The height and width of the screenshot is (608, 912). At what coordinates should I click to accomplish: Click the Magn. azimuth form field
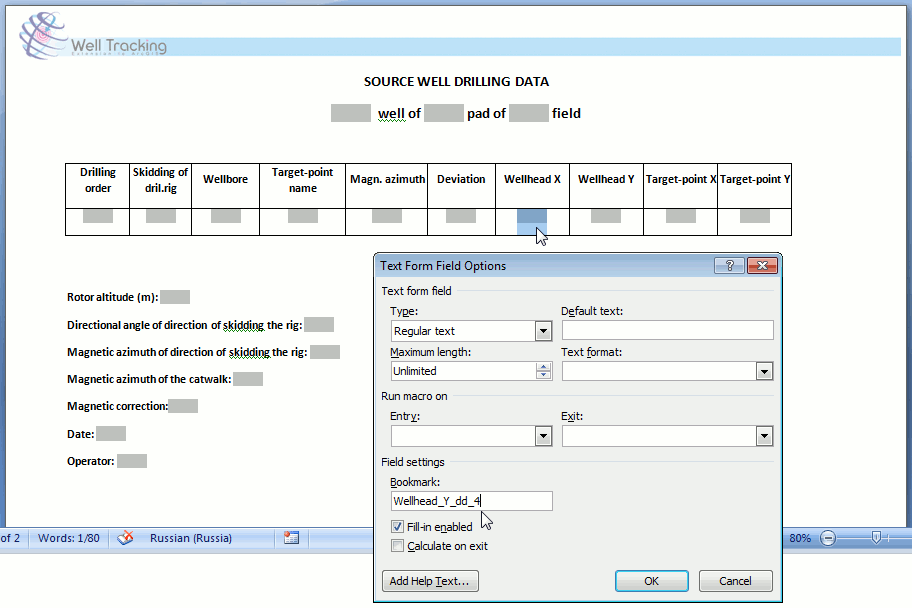tap(387, 216)
